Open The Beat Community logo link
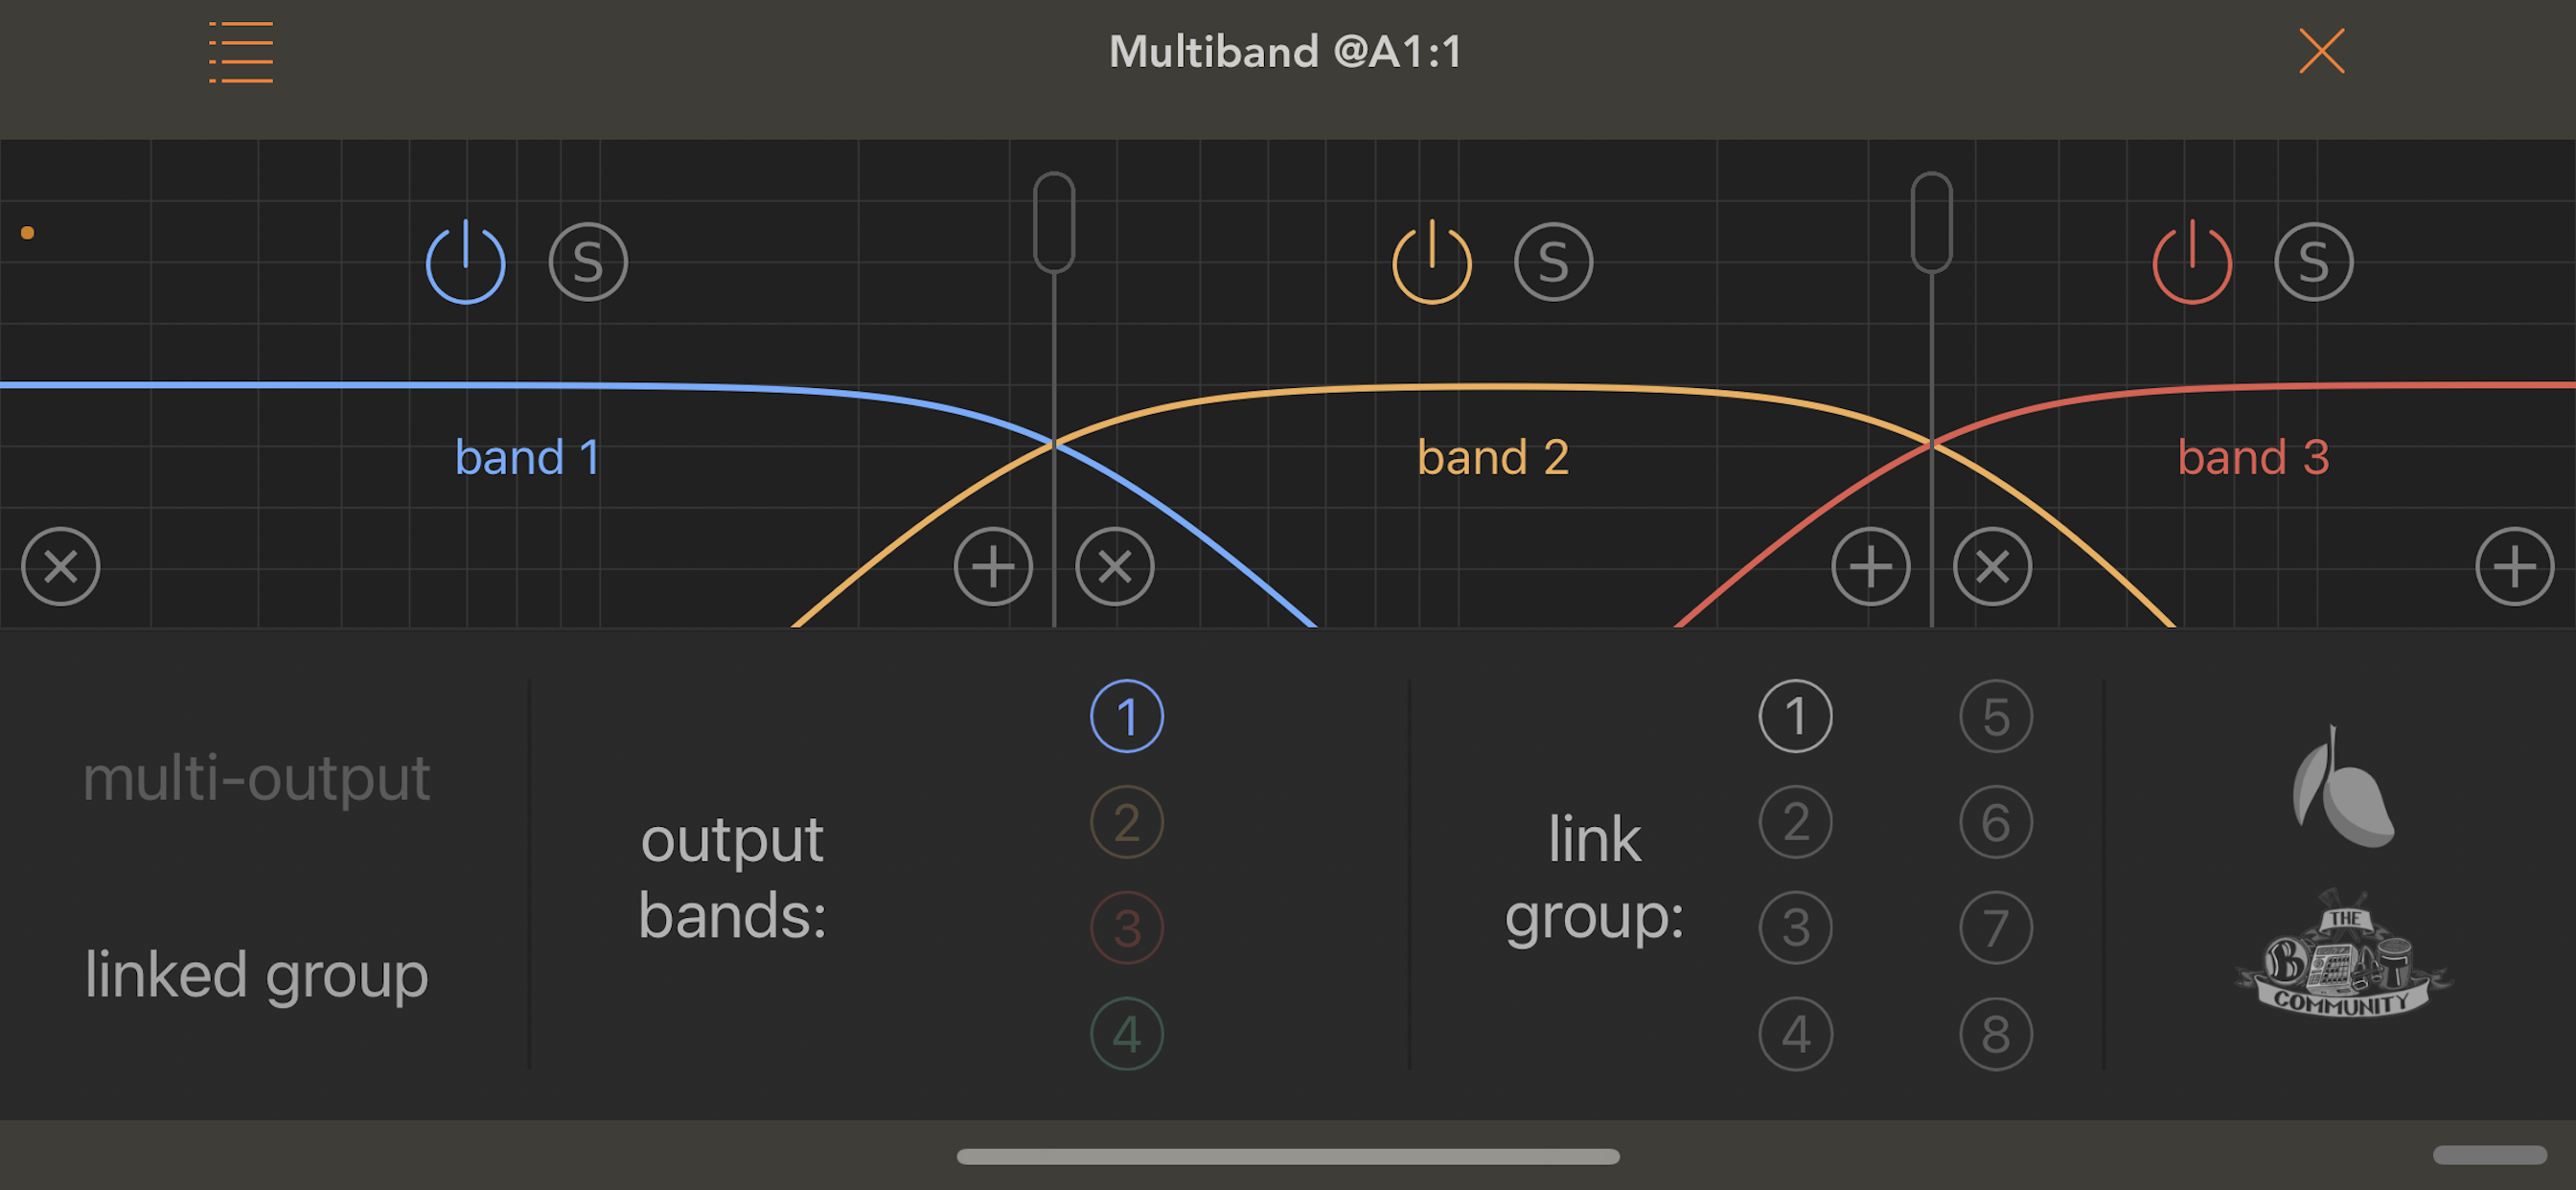This screenshot has height=1190, width=2576. pos(2342,958)
